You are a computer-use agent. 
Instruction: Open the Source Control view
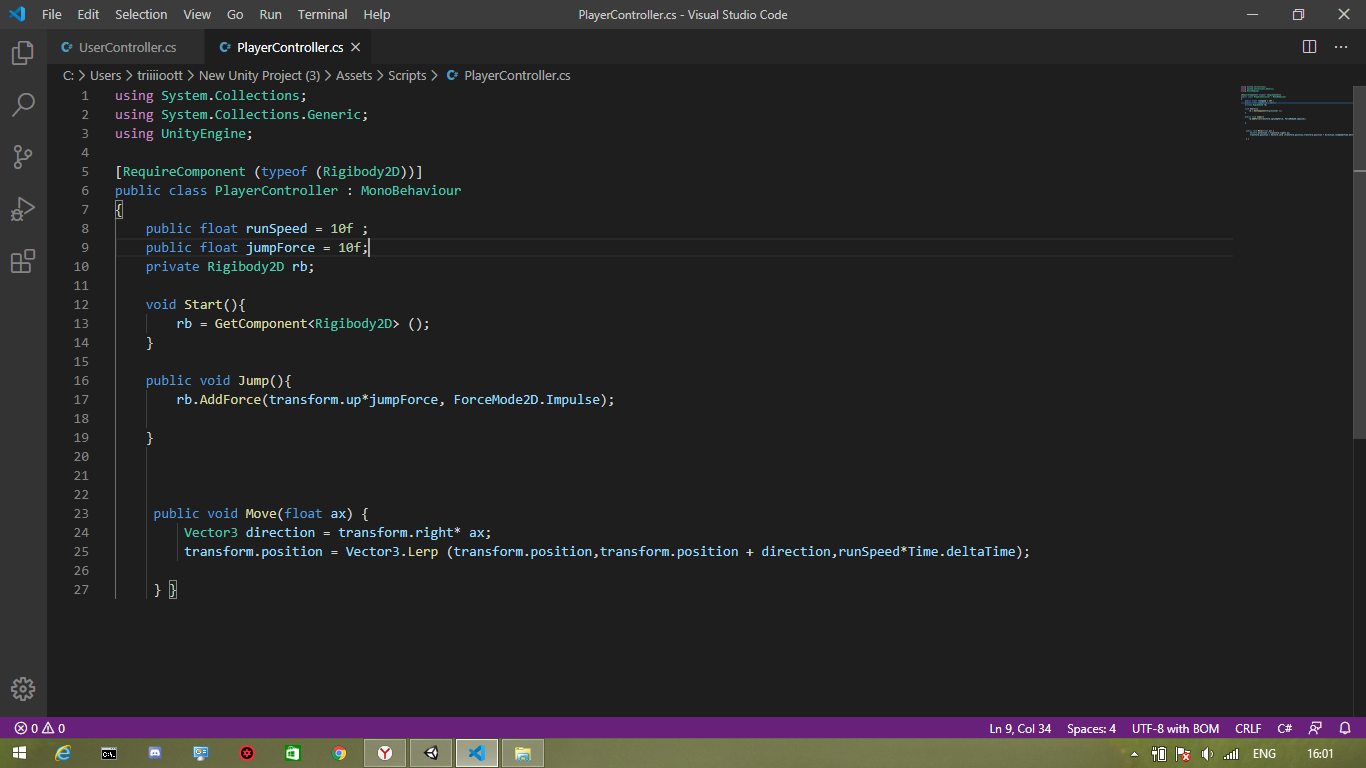click(23, 157)
